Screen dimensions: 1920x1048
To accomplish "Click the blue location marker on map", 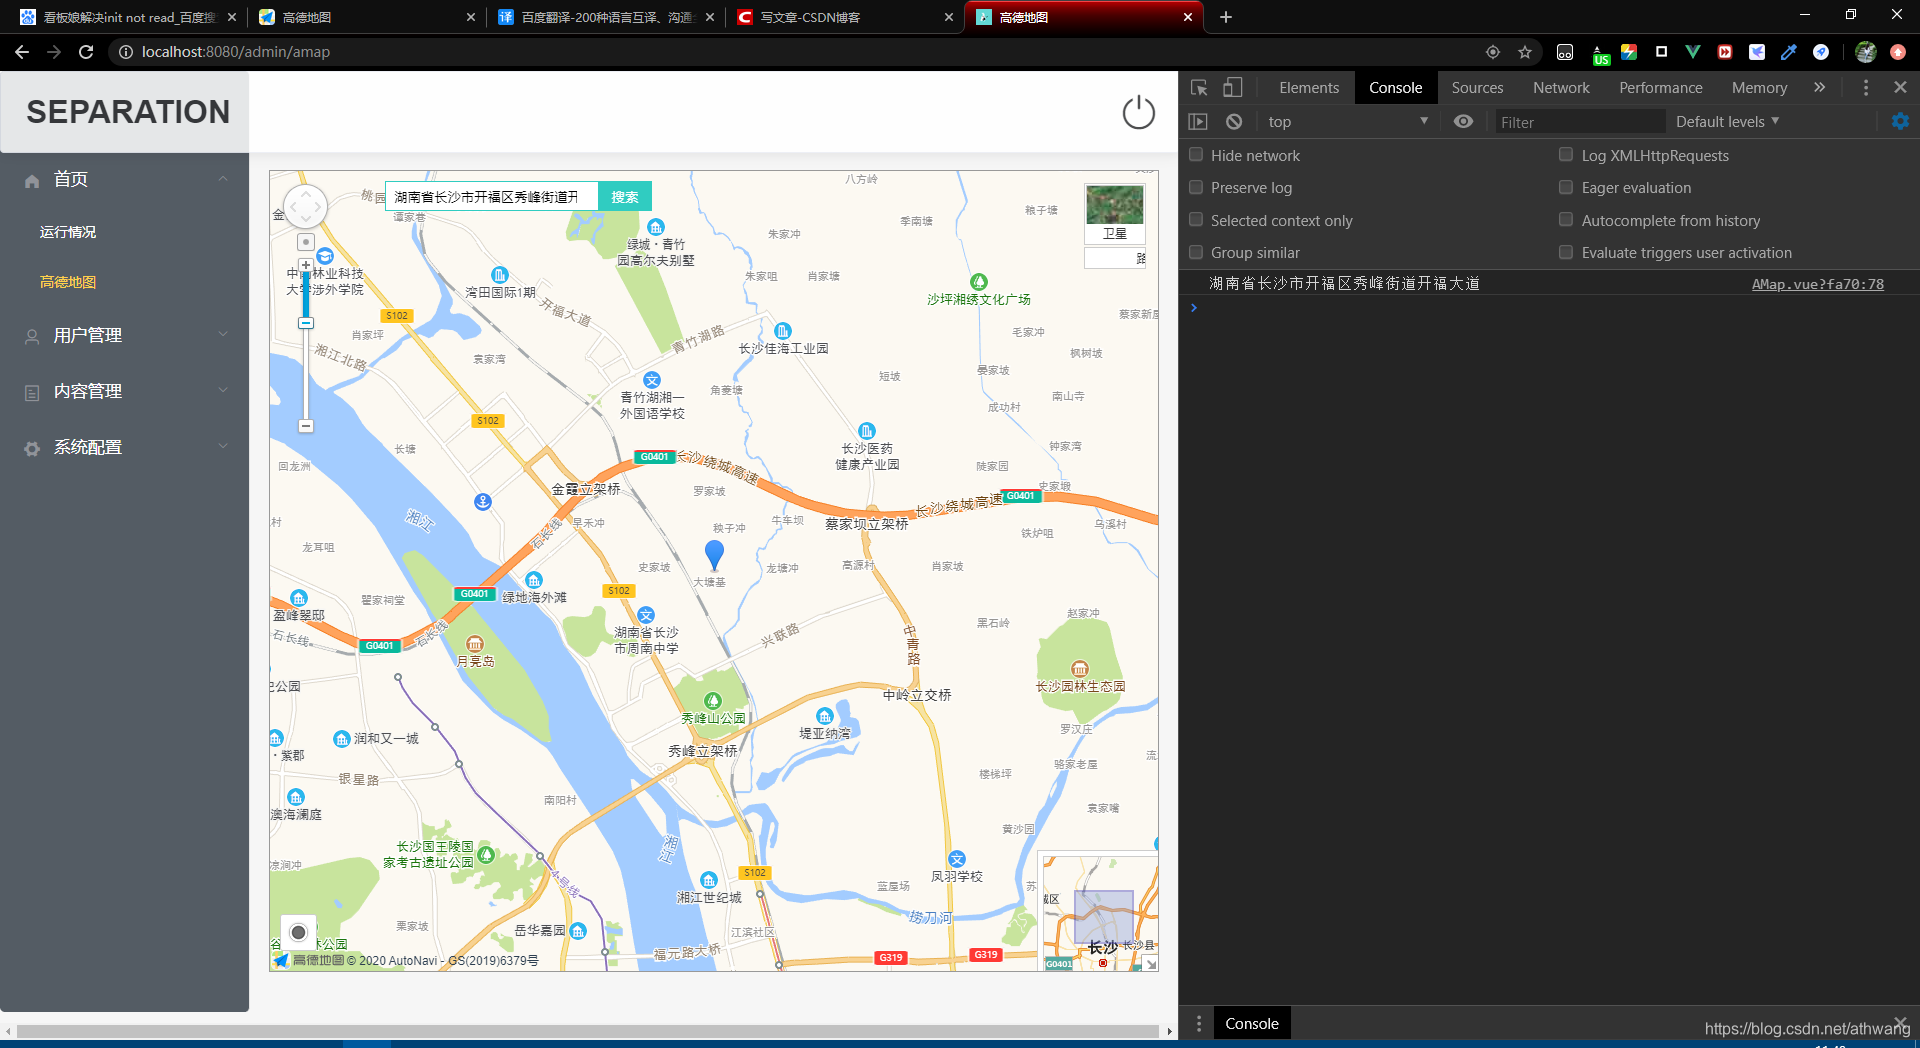I will point(714,555).
